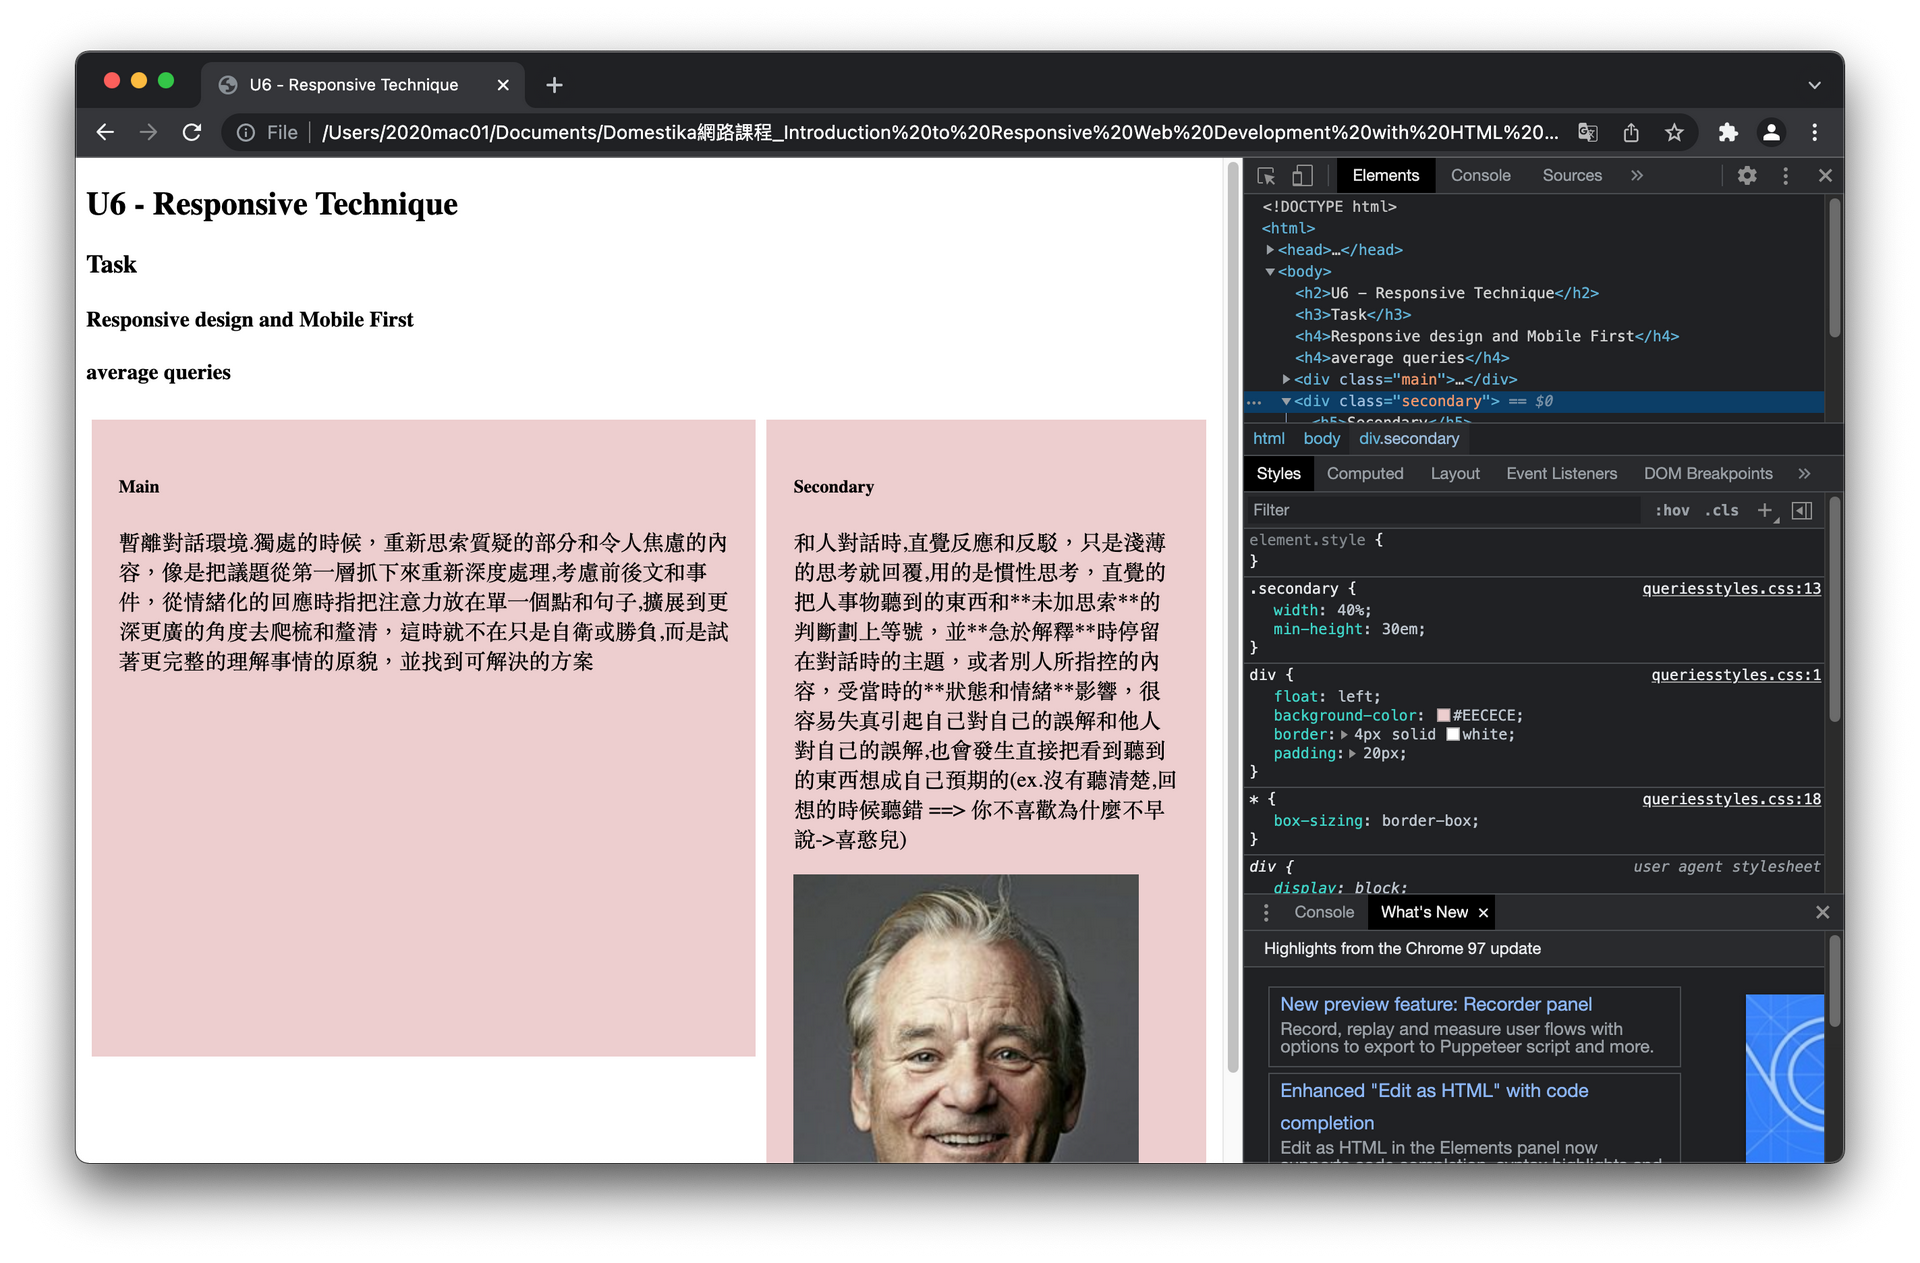Expand the div class main node
Viewport: 1920px width, 1263px height.
pyautogui.click(x=1286, y=380)
